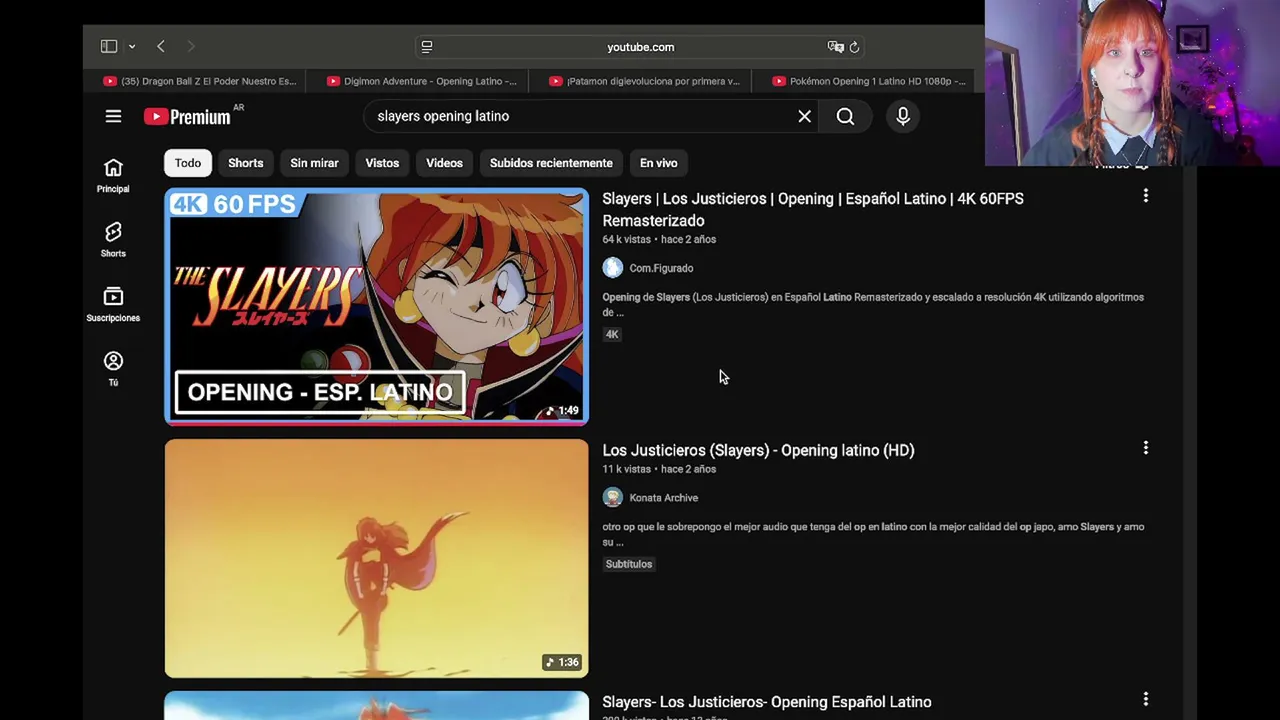Select the Vistos filter chip
The width and height of the screenshot is (1280, 720).
click(382, 163)
